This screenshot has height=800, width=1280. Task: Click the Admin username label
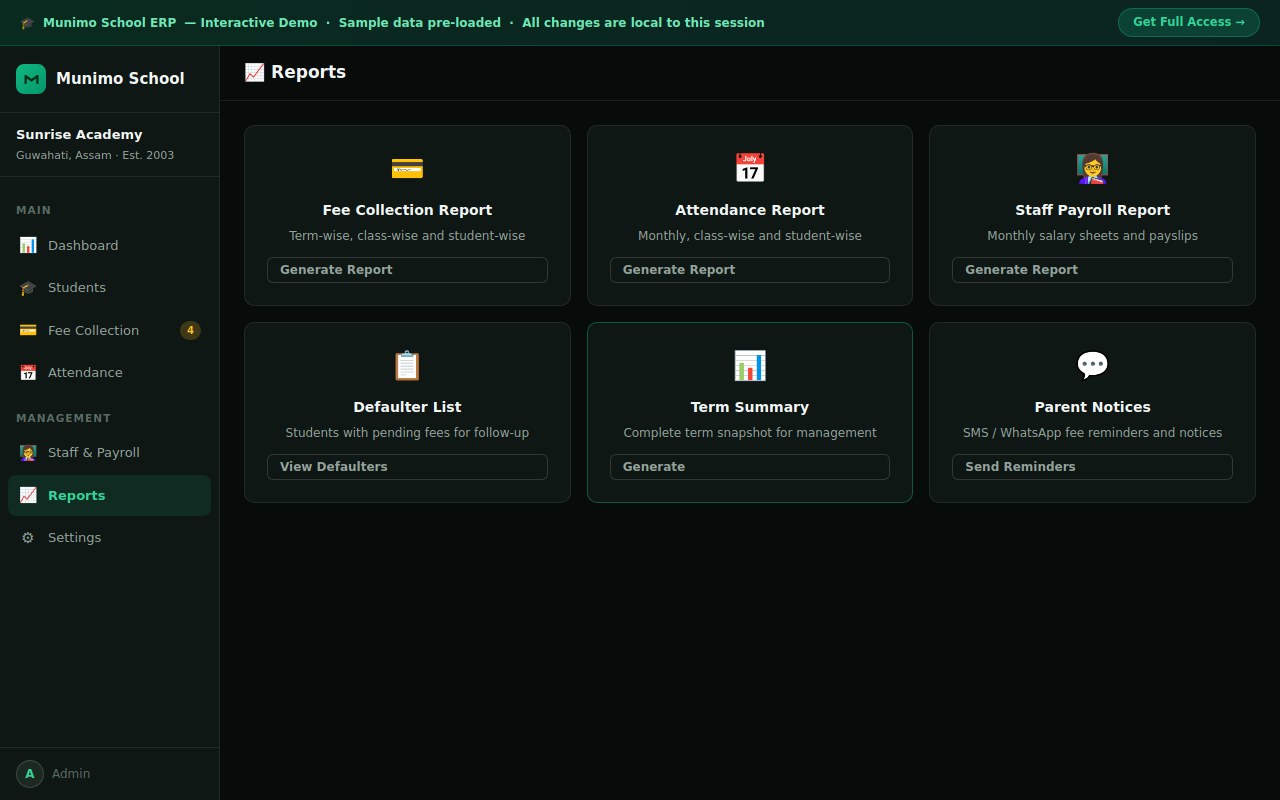[71, 774]
